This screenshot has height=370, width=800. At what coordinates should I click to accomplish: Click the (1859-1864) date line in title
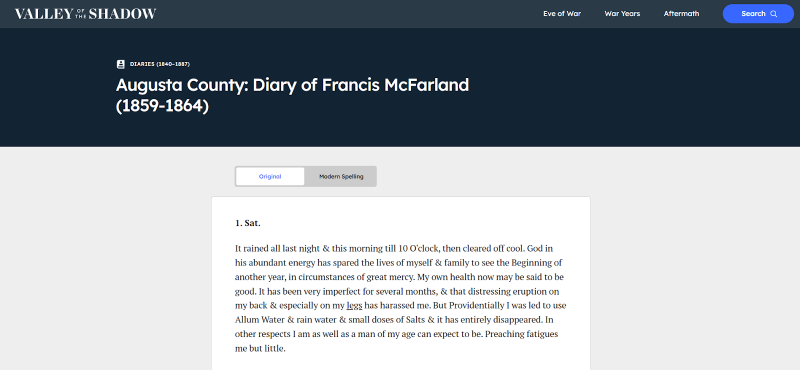162,107
